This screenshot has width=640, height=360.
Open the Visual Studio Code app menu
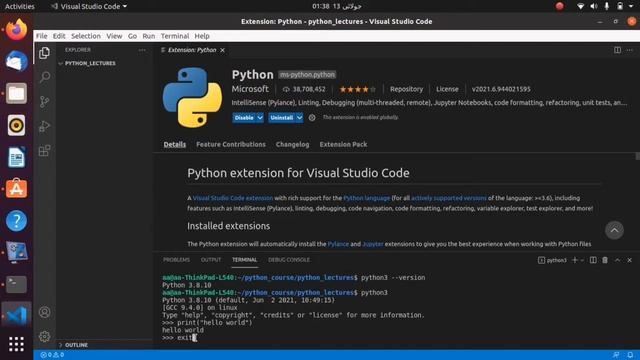[x=89, y=6]
